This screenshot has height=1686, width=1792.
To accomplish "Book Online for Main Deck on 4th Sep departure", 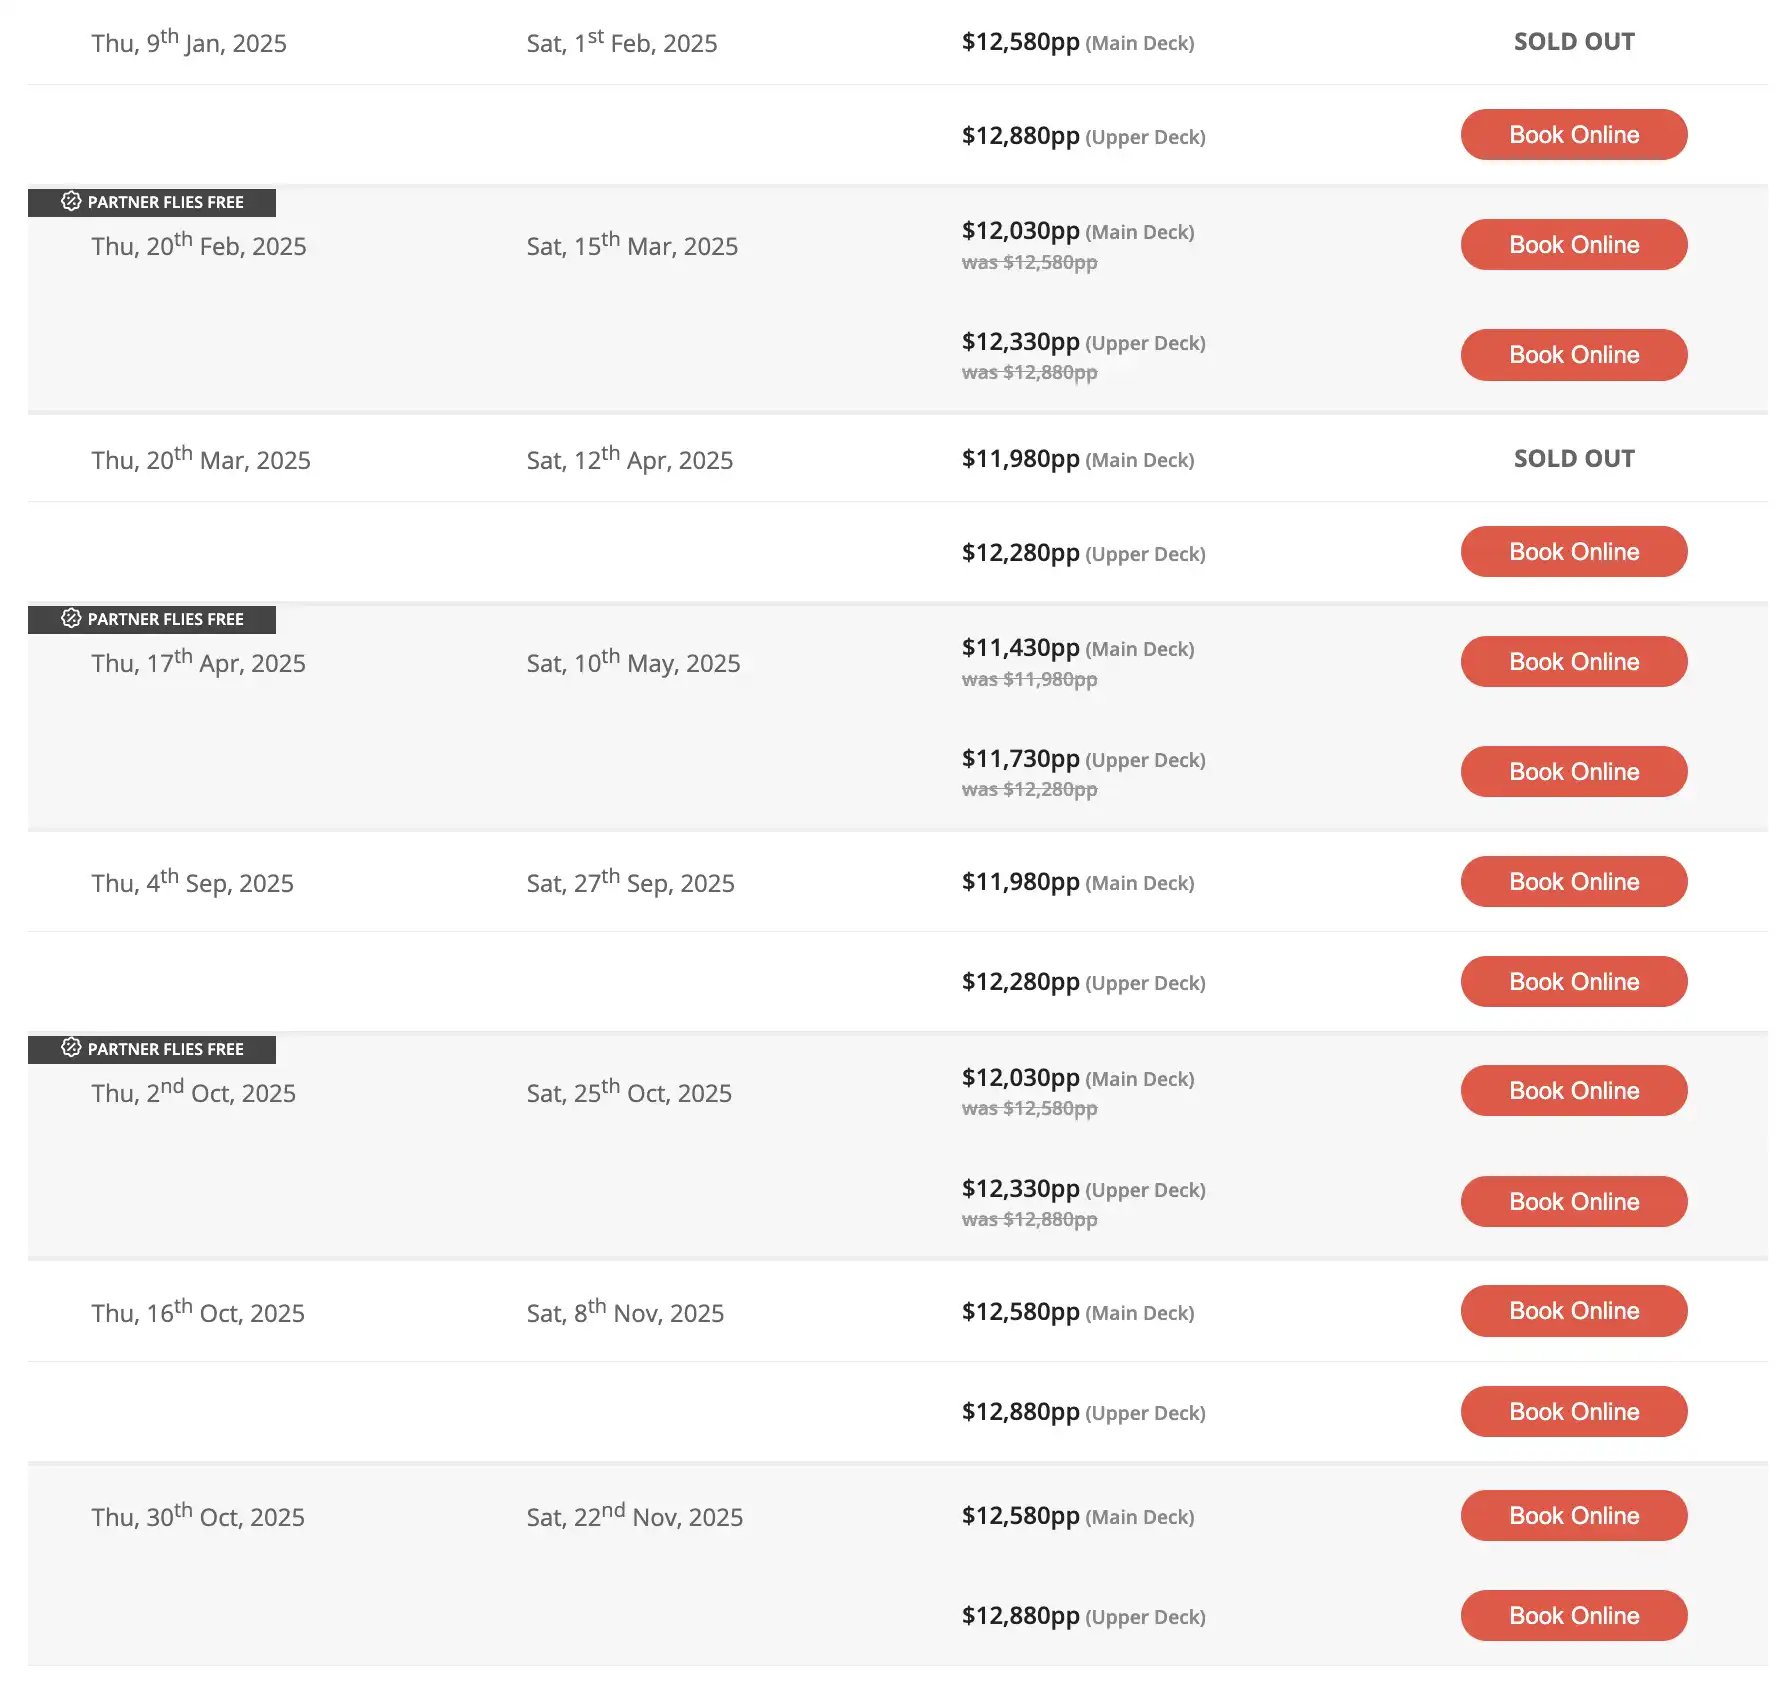I will (1573, 881).
